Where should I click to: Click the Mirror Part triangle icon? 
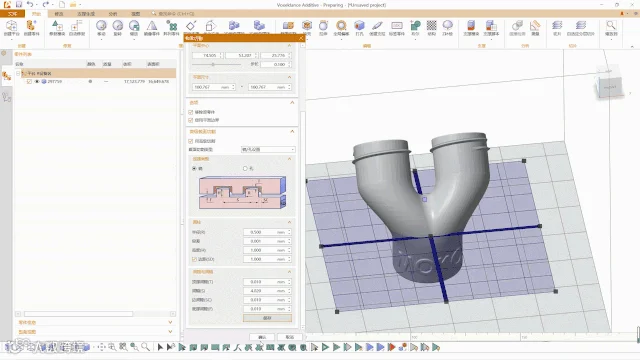point(152,26)
